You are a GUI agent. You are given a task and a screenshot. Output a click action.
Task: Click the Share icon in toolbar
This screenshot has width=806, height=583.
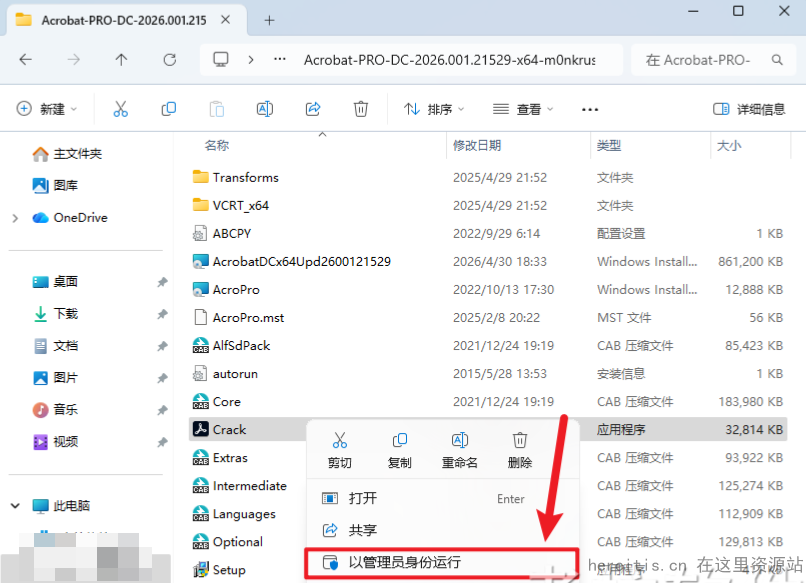point(313,109)
